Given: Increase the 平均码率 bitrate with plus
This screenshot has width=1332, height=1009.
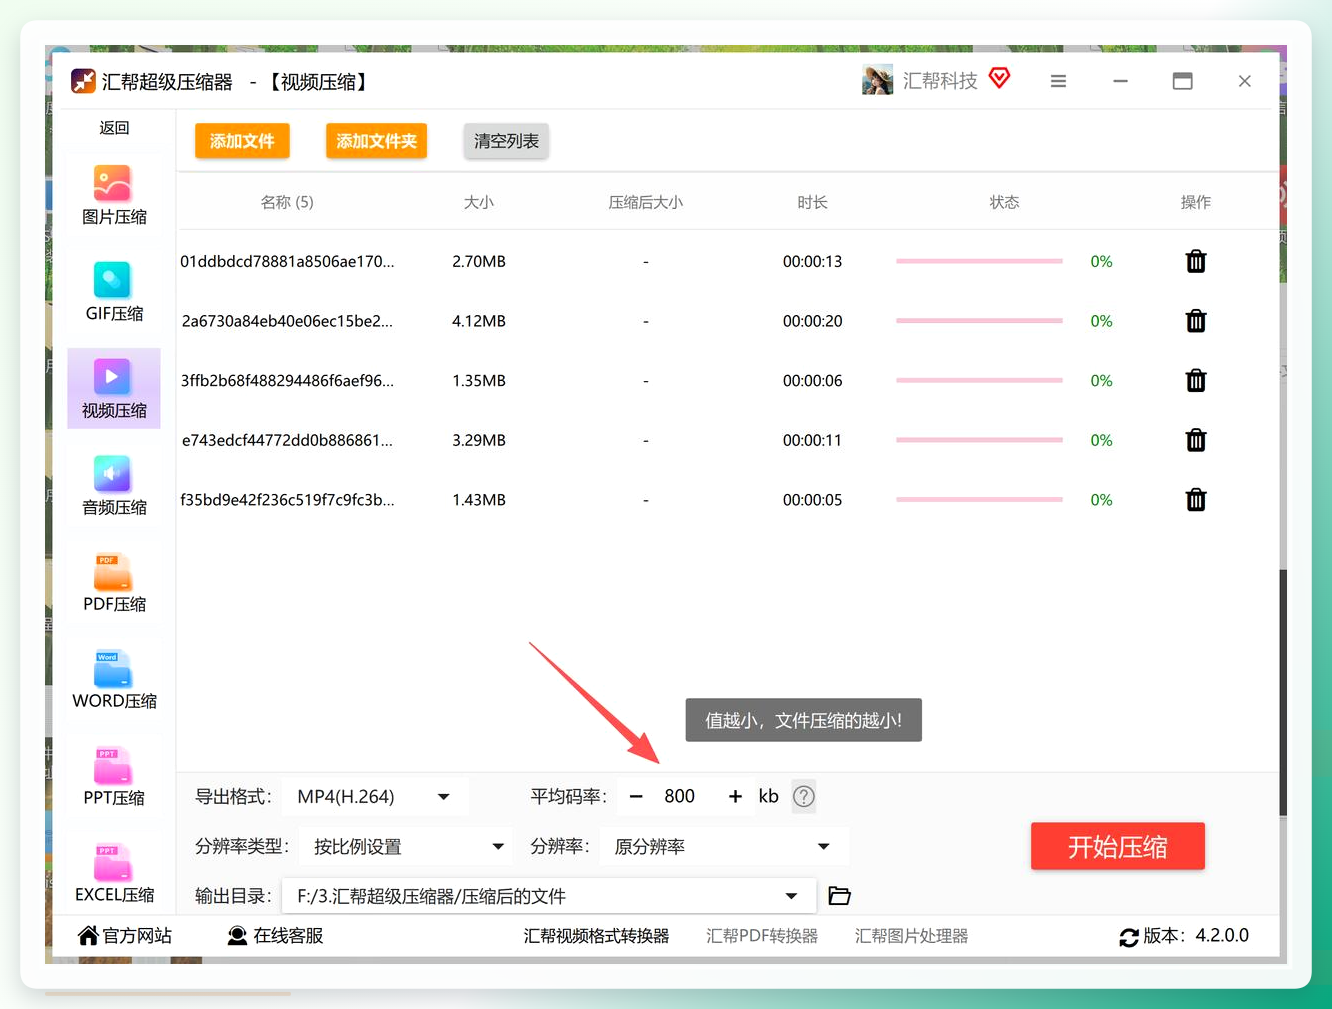Looking at the screenshot, I should tap(735, 797).
